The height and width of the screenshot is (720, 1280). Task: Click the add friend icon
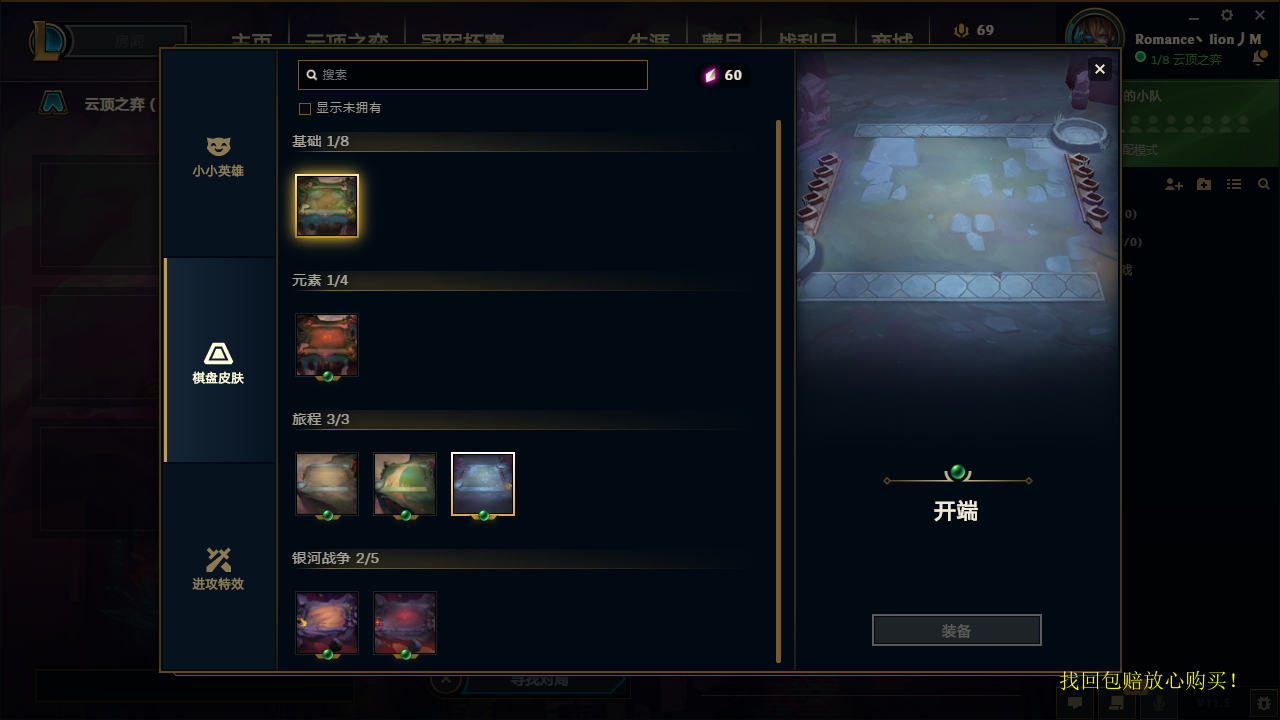[x=1174, y=185]
